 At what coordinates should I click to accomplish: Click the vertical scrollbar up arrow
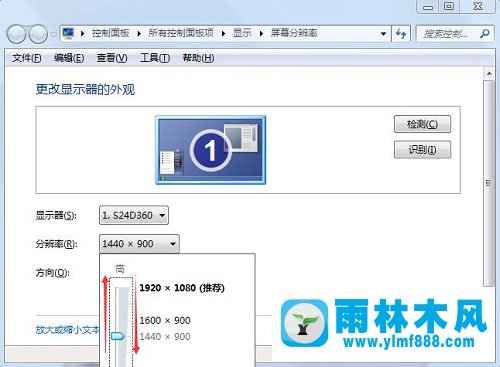tap(489, 73)
